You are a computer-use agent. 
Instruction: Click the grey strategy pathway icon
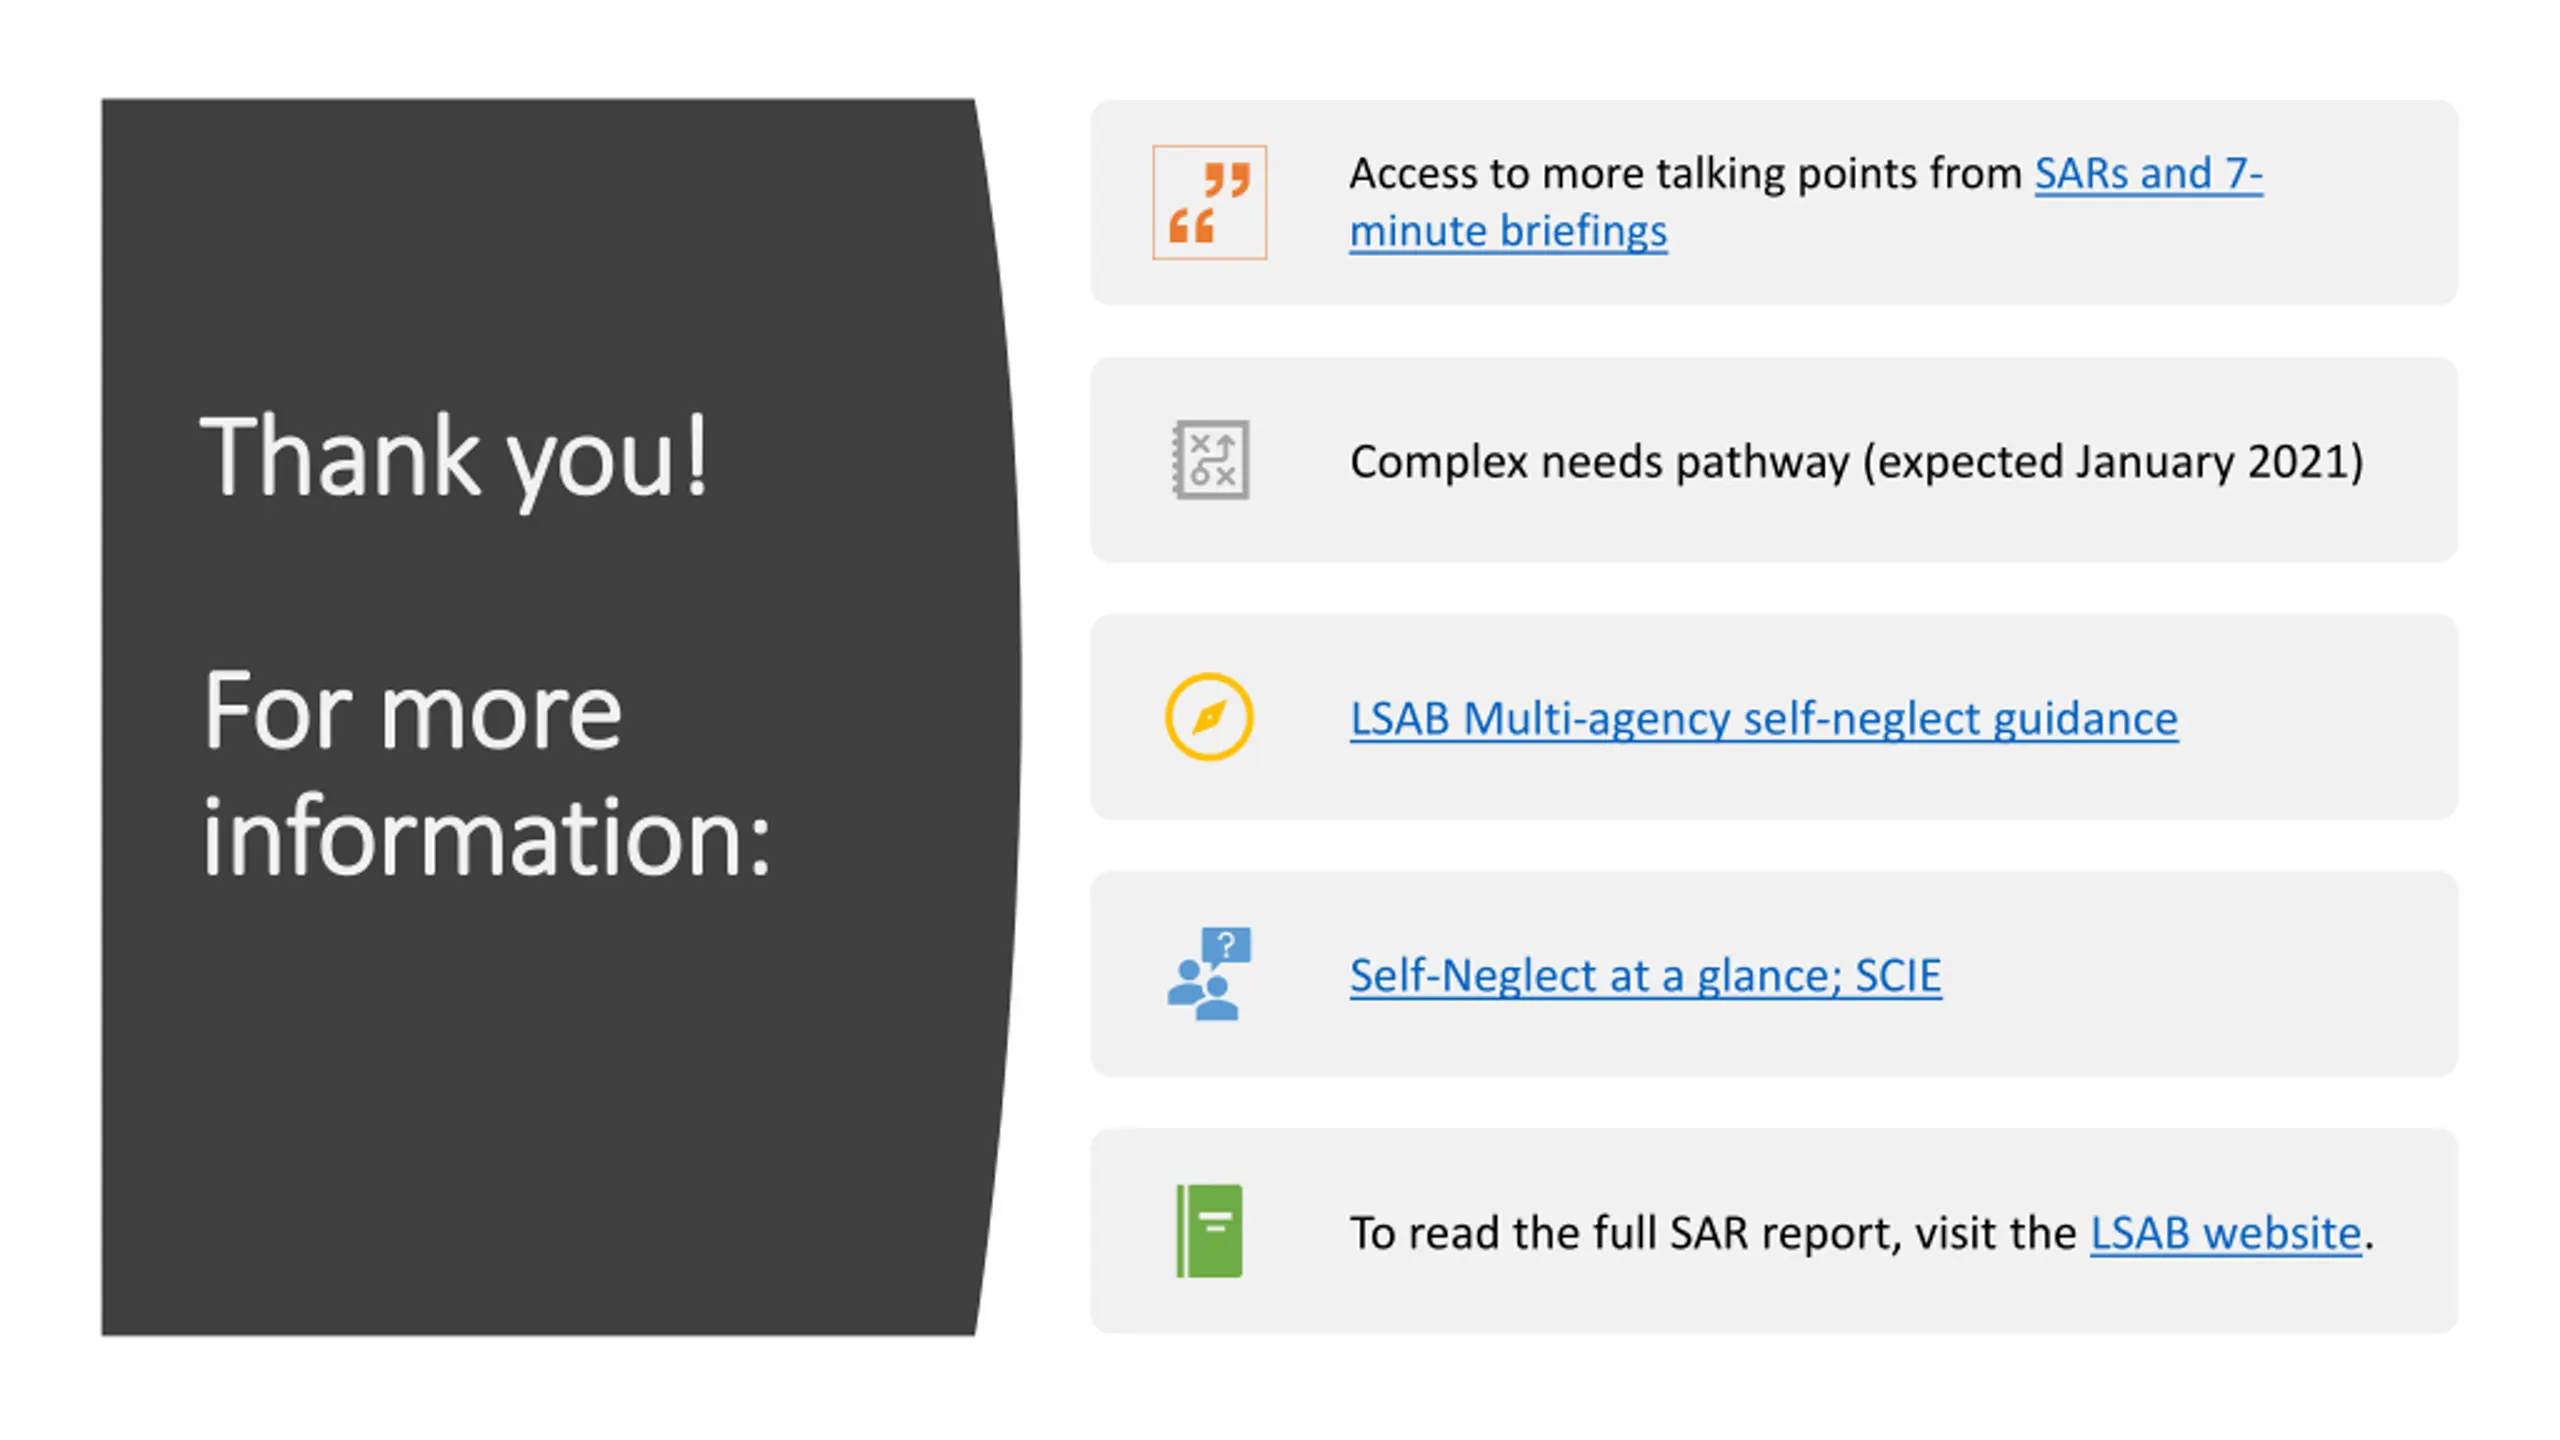[x=1210, y=460]
